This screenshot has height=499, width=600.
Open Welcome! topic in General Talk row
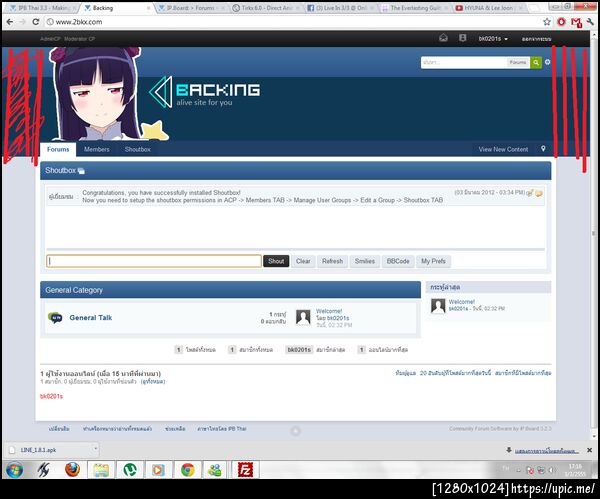tap(329, 311)
